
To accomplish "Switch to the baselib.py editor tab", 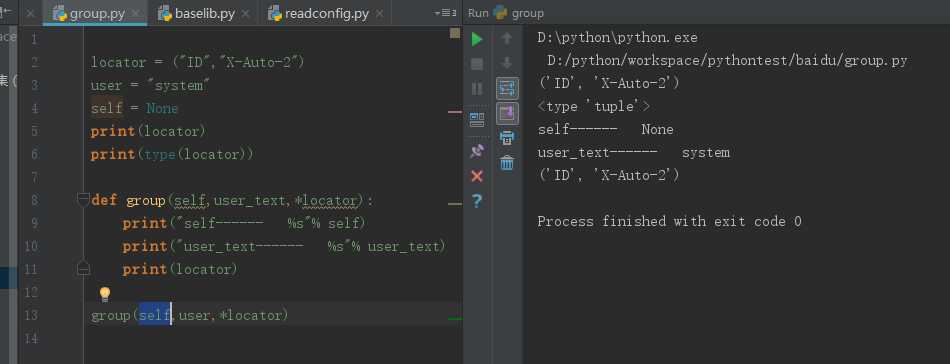I will point(205,13).
